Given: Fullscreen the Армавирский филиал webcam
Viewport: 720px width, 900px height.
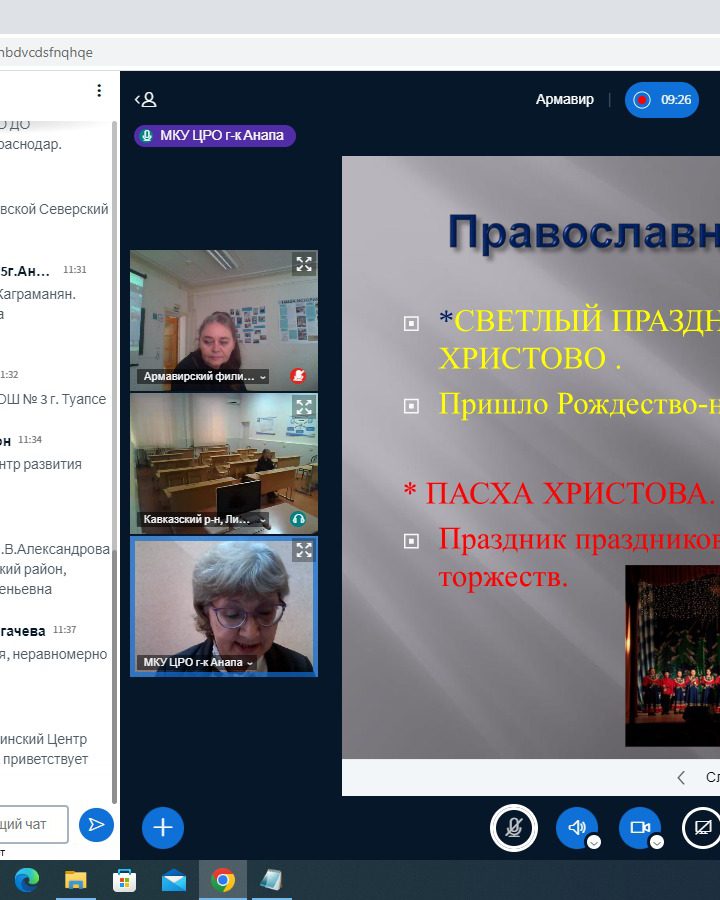Looking at the screenshot, I should point(304,264).
